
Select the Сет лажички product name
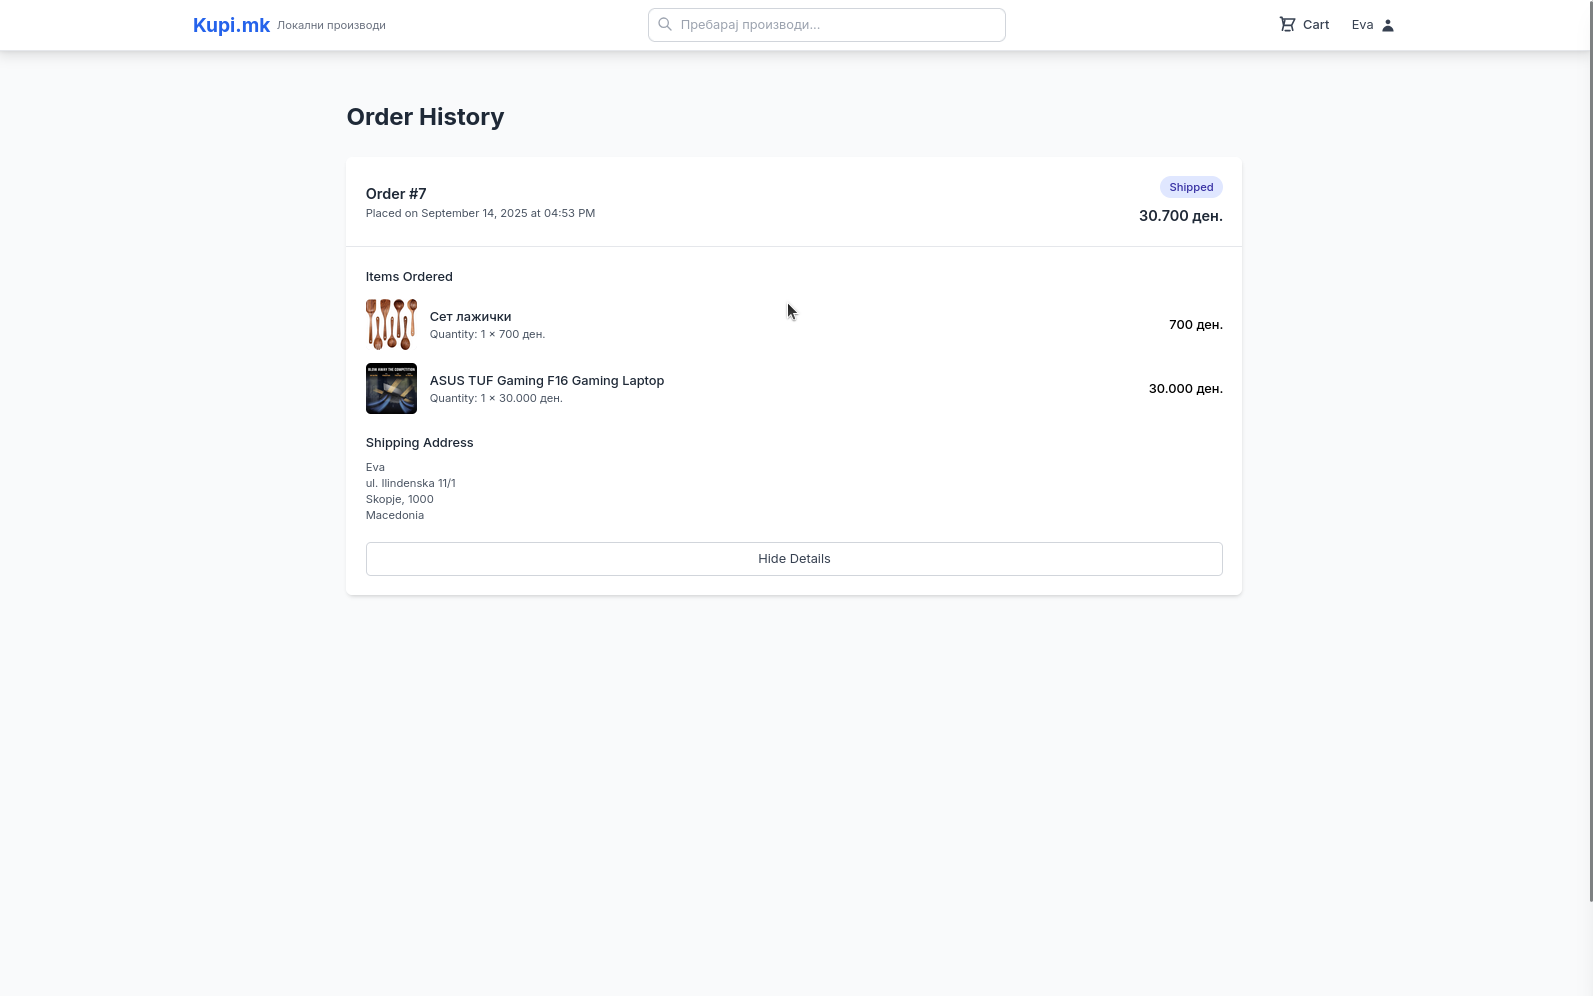click(x=470, y=317)
